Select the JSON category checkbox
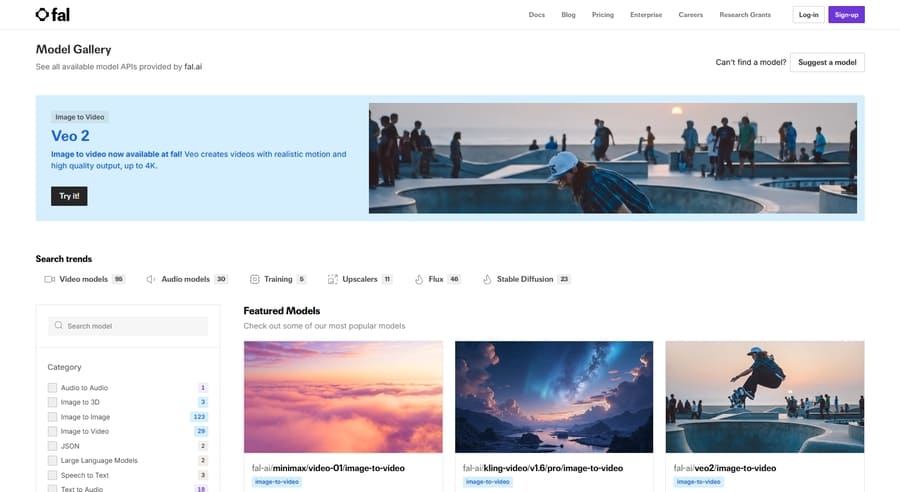The height and width of the screenshot is (492, 900). [52, 446]
